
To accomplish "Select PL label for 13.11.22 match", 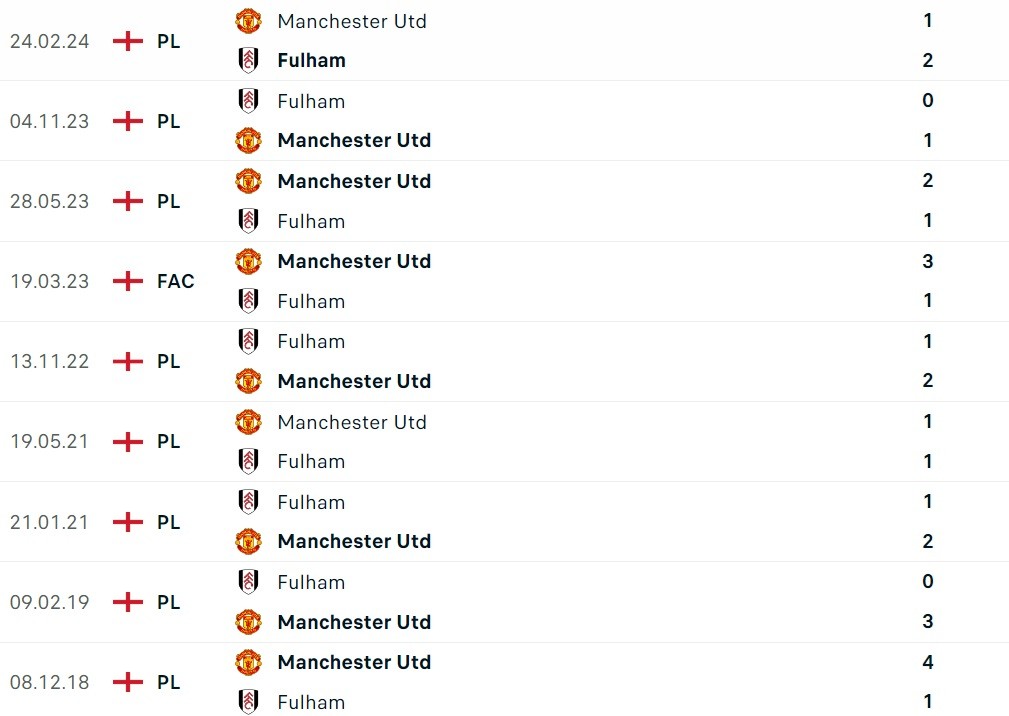I will [x=169, y=361].
